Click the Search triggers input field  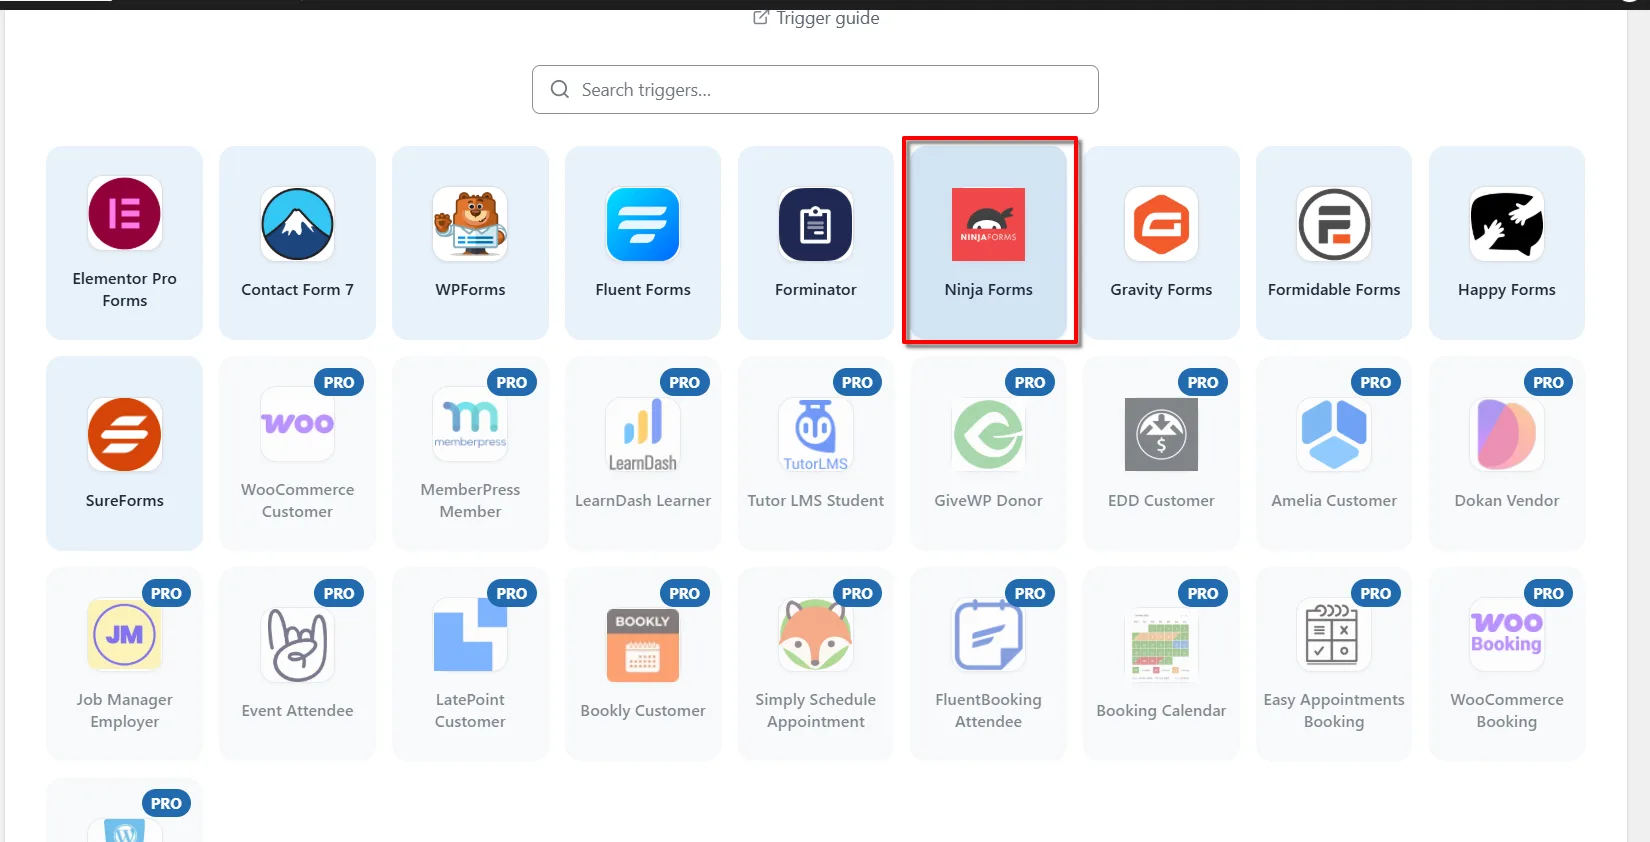pos(815,90)
